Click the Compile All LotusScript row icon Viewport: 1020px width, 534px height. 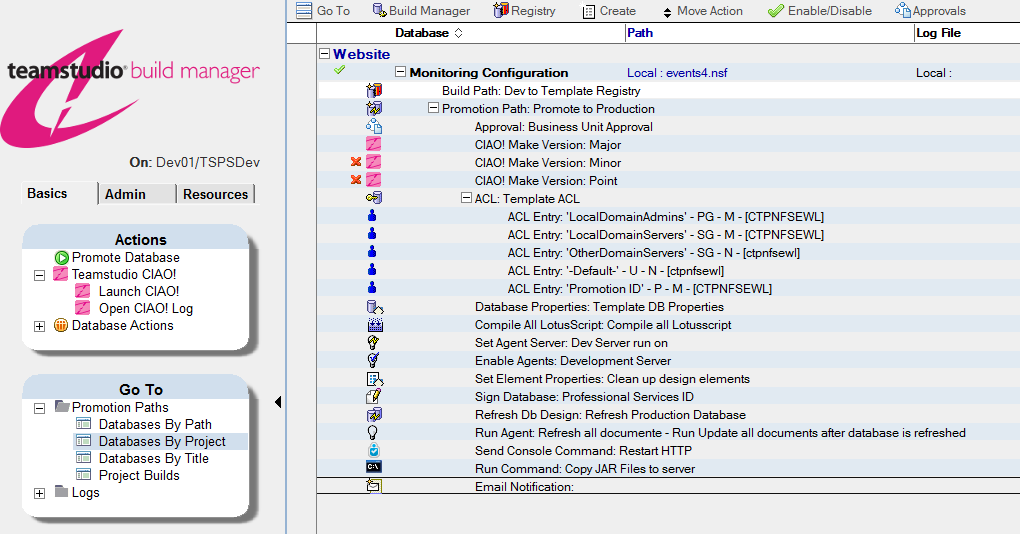coord(375,325)
